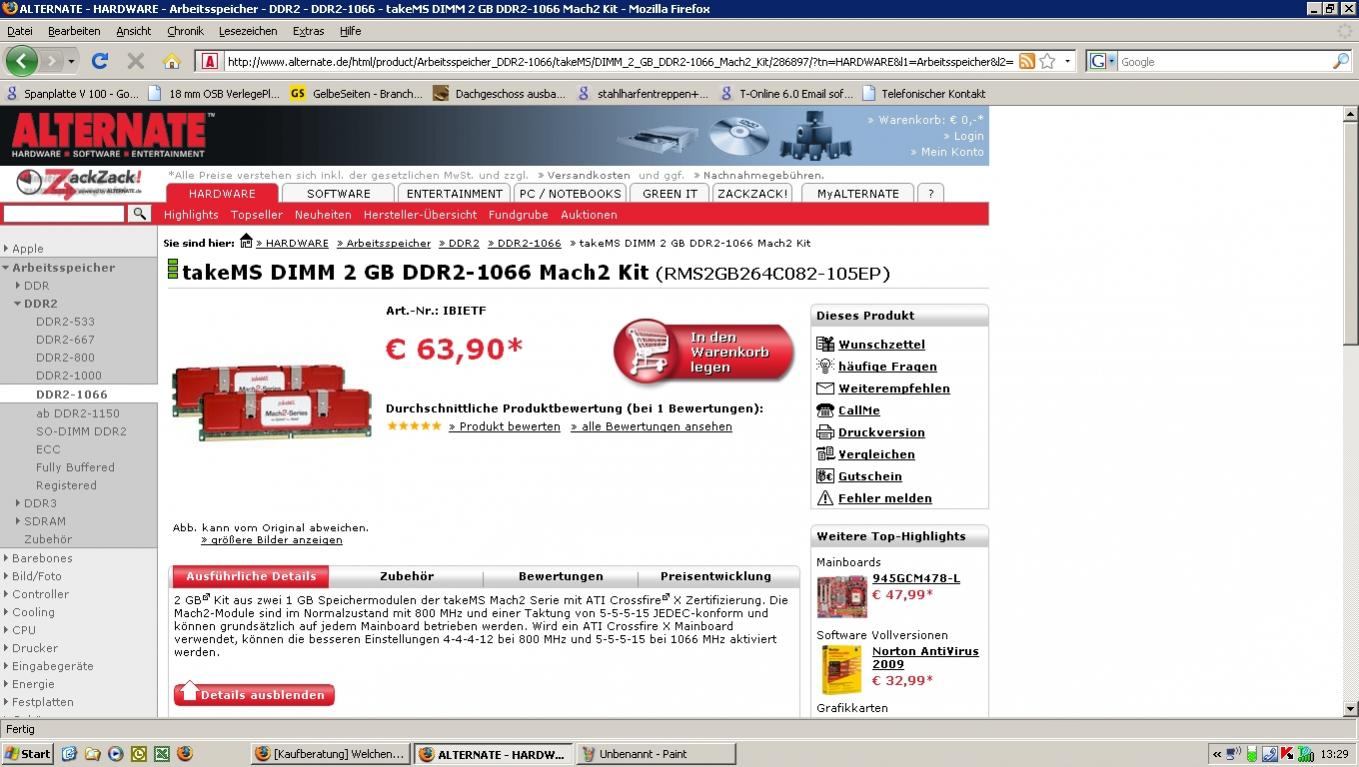Open the Zubehör product tab

(407, 576)
